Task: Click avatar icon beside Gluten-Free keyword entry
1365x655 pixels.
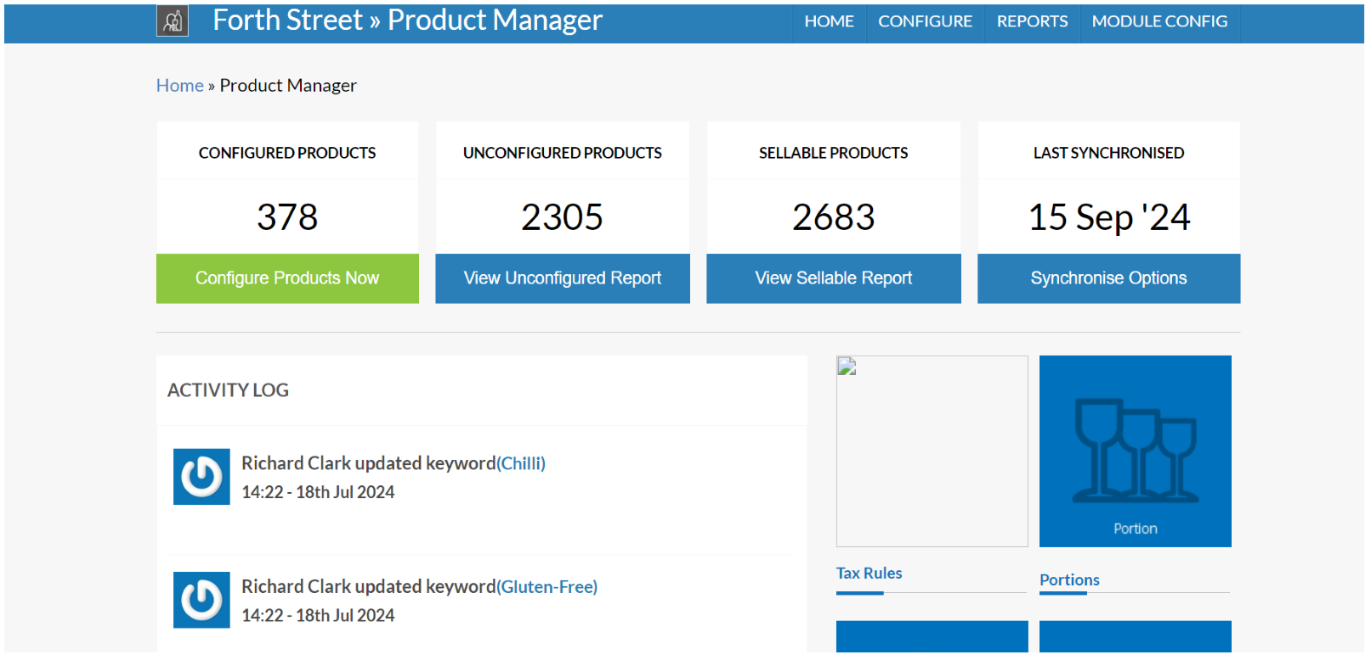Action: (x=201, y=600)
